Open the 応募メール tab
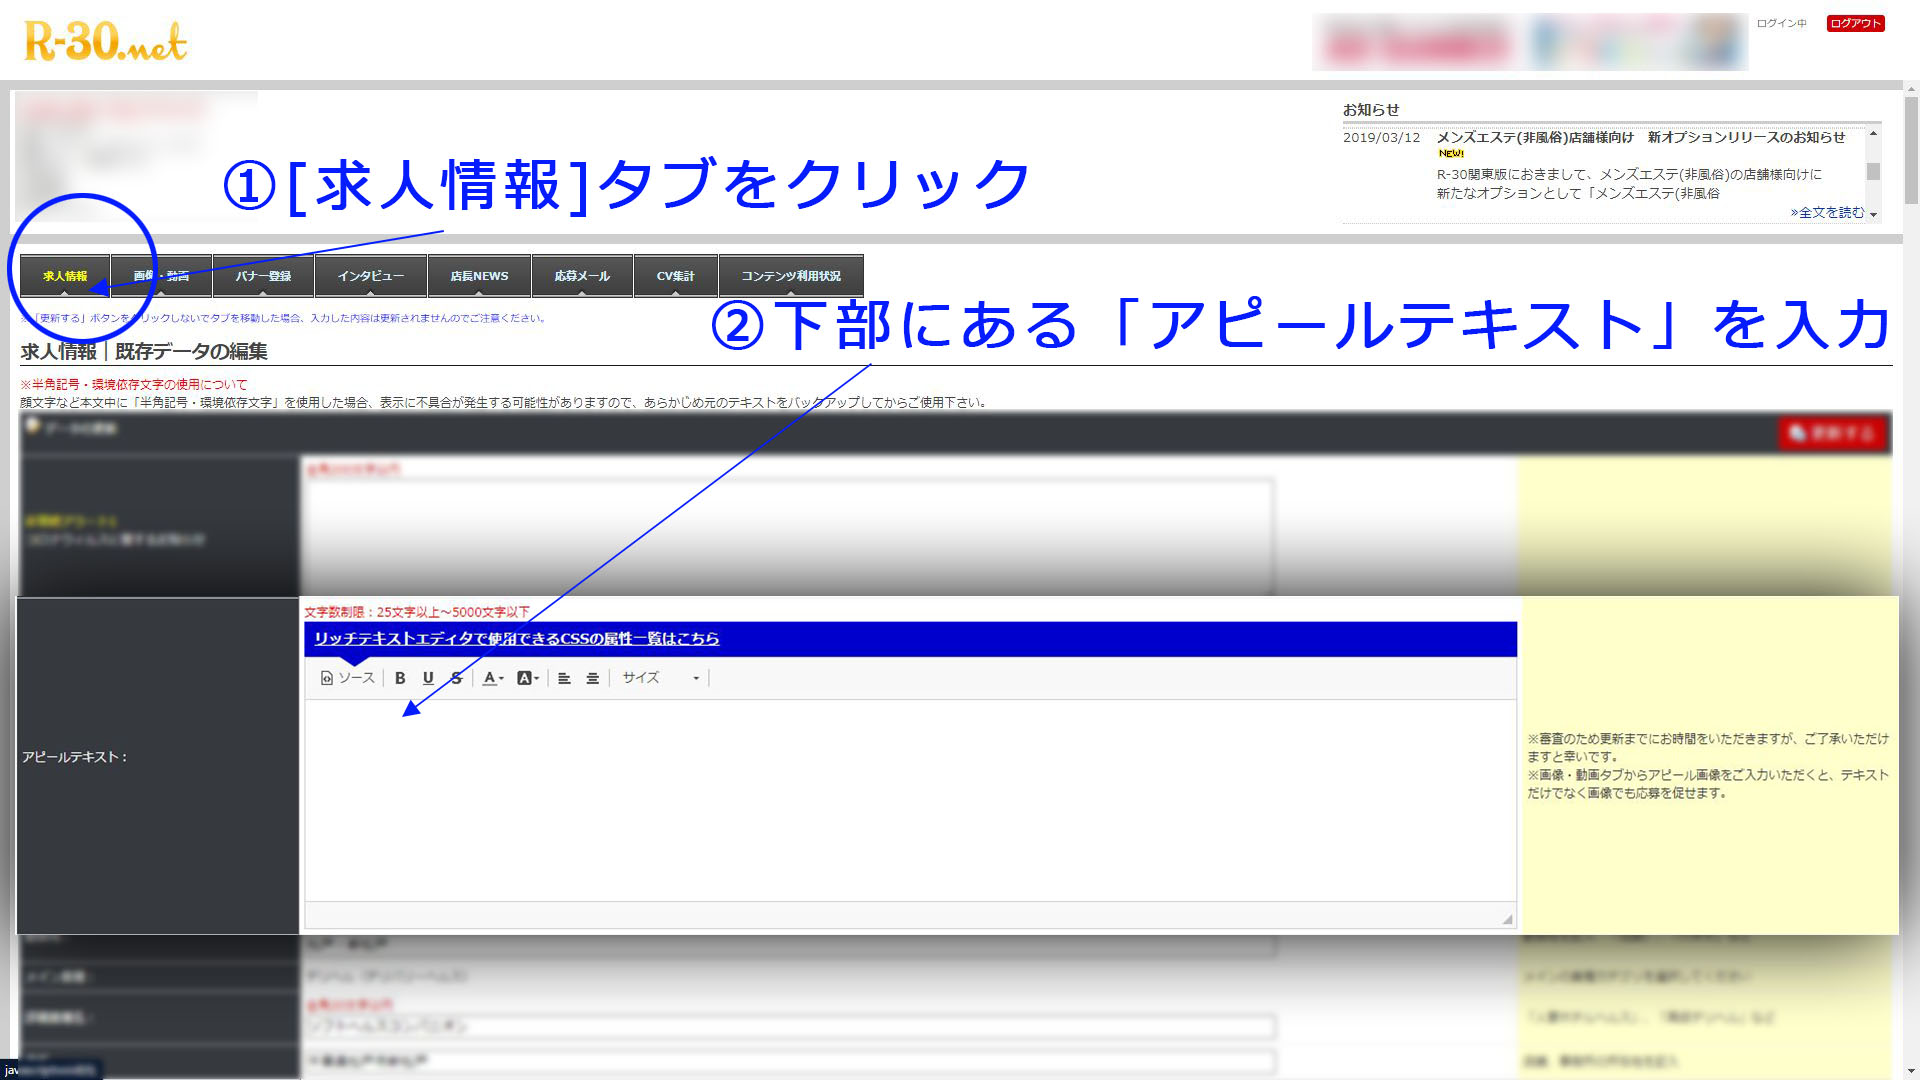The image size is (1920, 1080). click(x=582, y=276)
